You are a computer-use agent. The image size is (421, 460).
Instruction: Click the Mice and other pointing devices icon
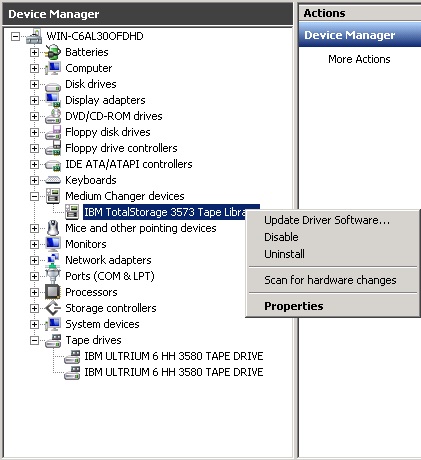coord(53,228)
